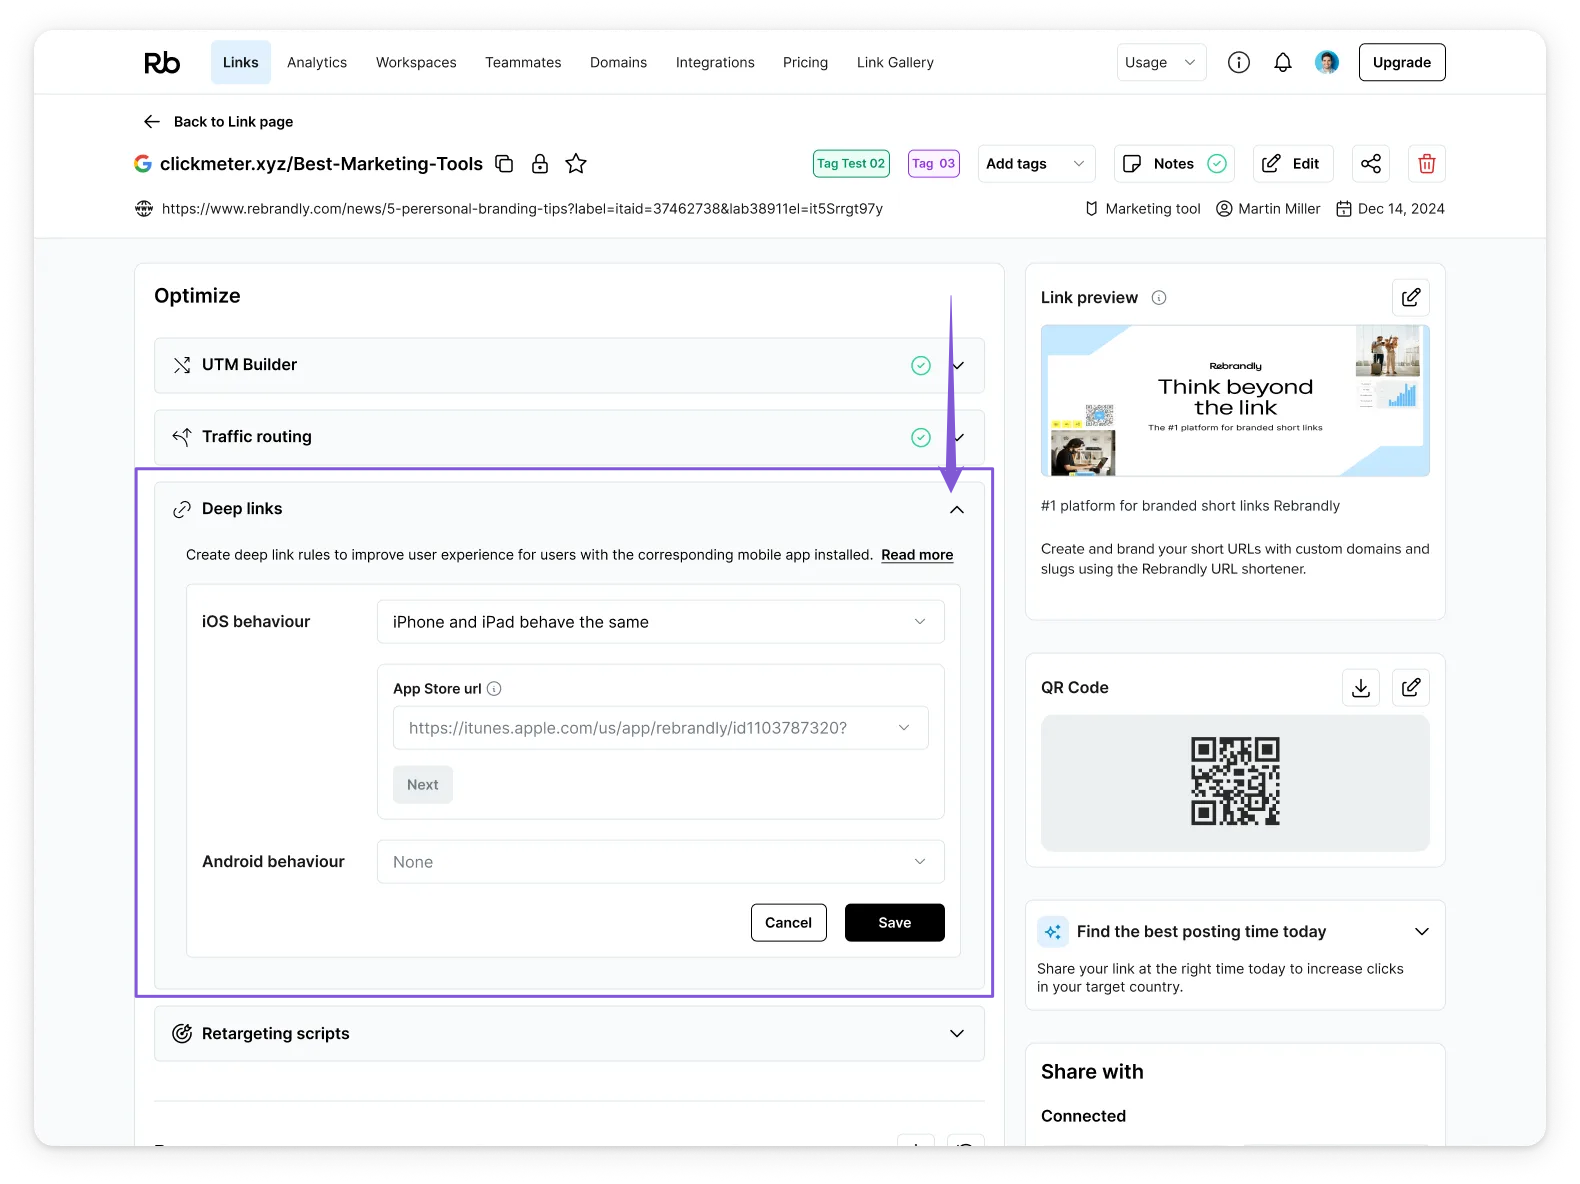
Task: Click the Notes button
Action: point(1174,164)
